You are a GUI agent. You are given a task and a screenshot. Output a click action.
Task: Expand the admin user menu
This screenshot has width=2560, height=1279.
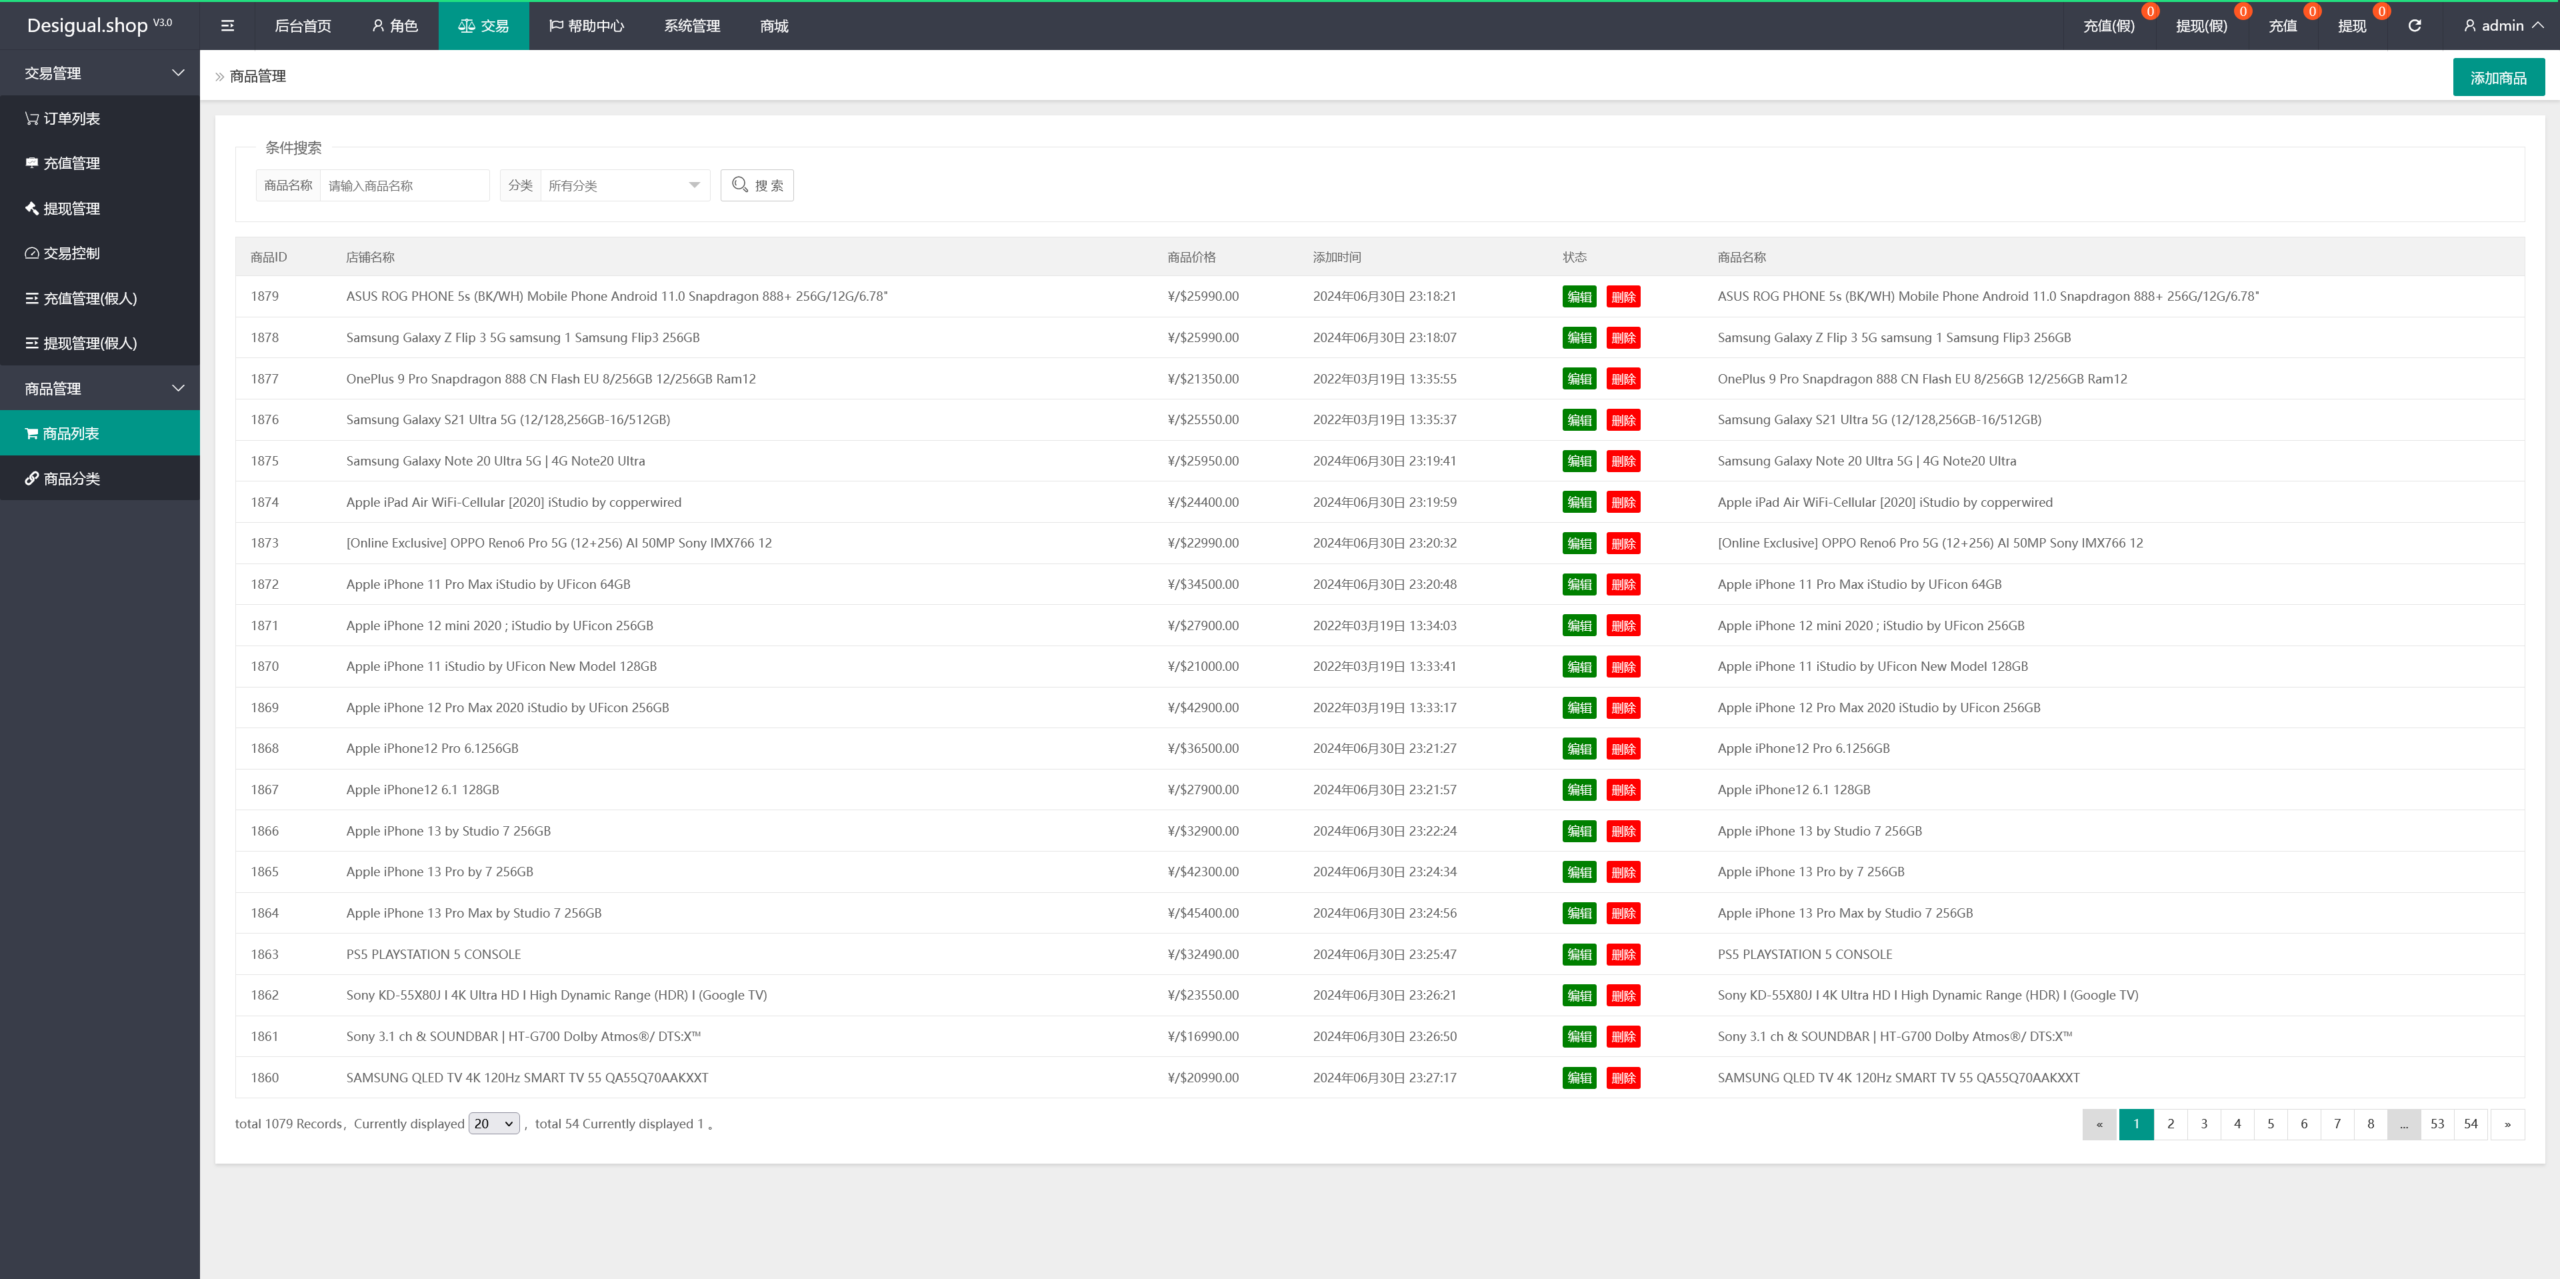pos(2503,26)
